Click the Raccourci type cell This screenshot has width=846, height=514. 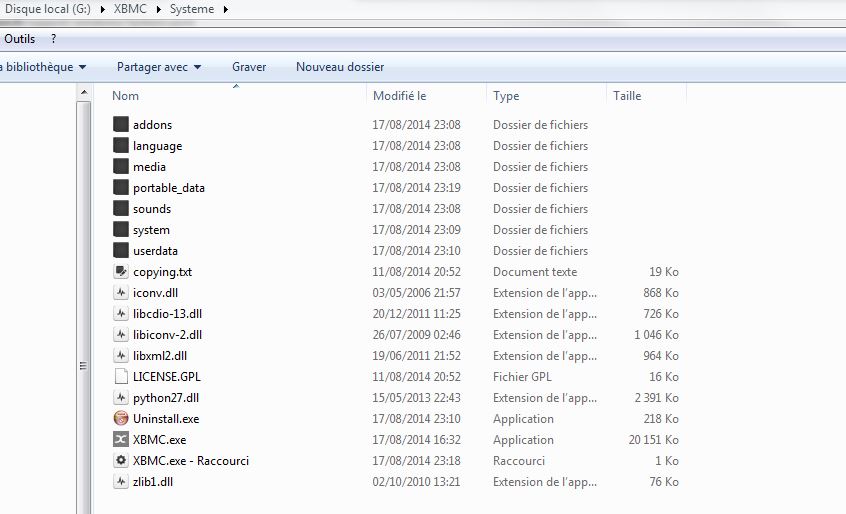click(x=518, y=461)
